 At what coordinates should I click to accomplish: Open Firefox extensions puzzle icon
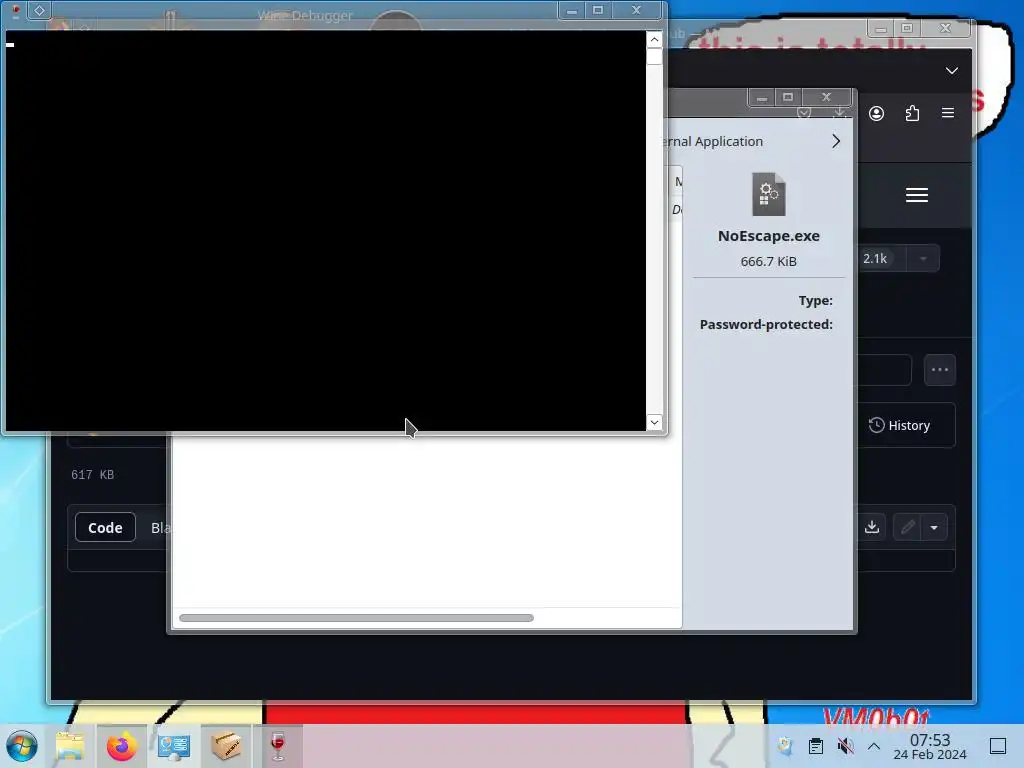(912, 114)
